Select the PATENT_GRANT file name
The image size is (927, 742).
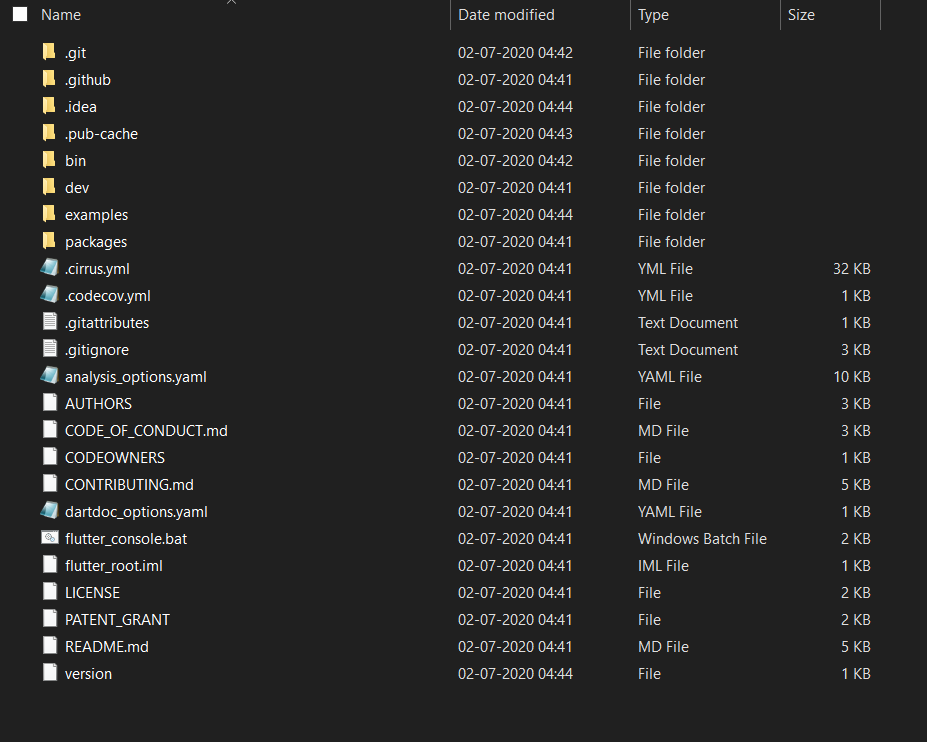tap(117, 620)
